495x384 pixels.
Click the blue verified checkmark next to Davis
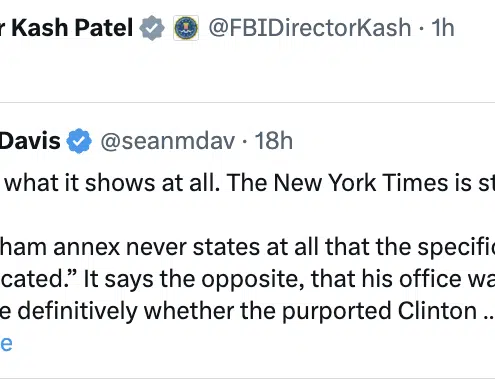click(x=79, y=141)
